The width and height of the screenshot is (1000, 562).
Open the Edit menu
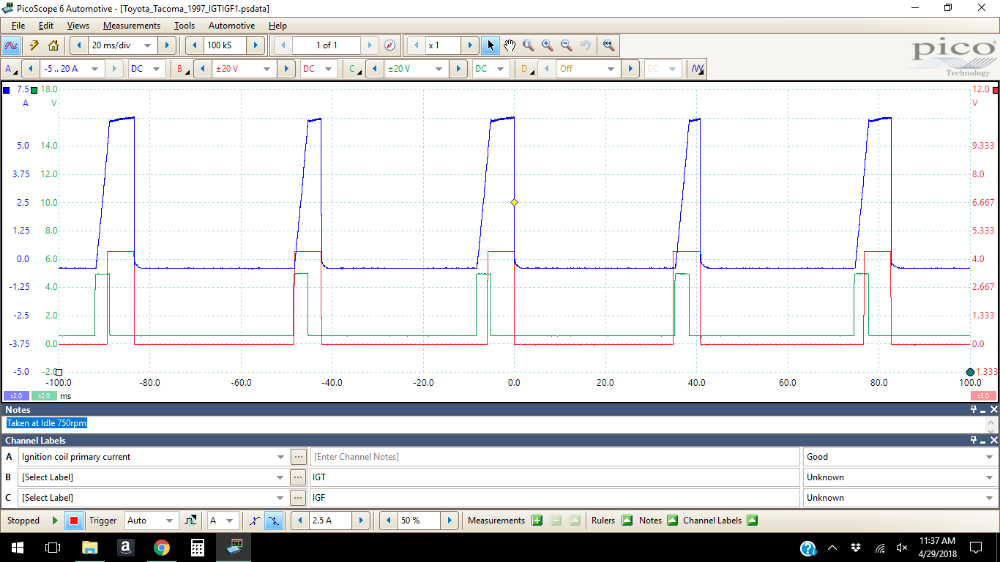[x=46, y=26]
